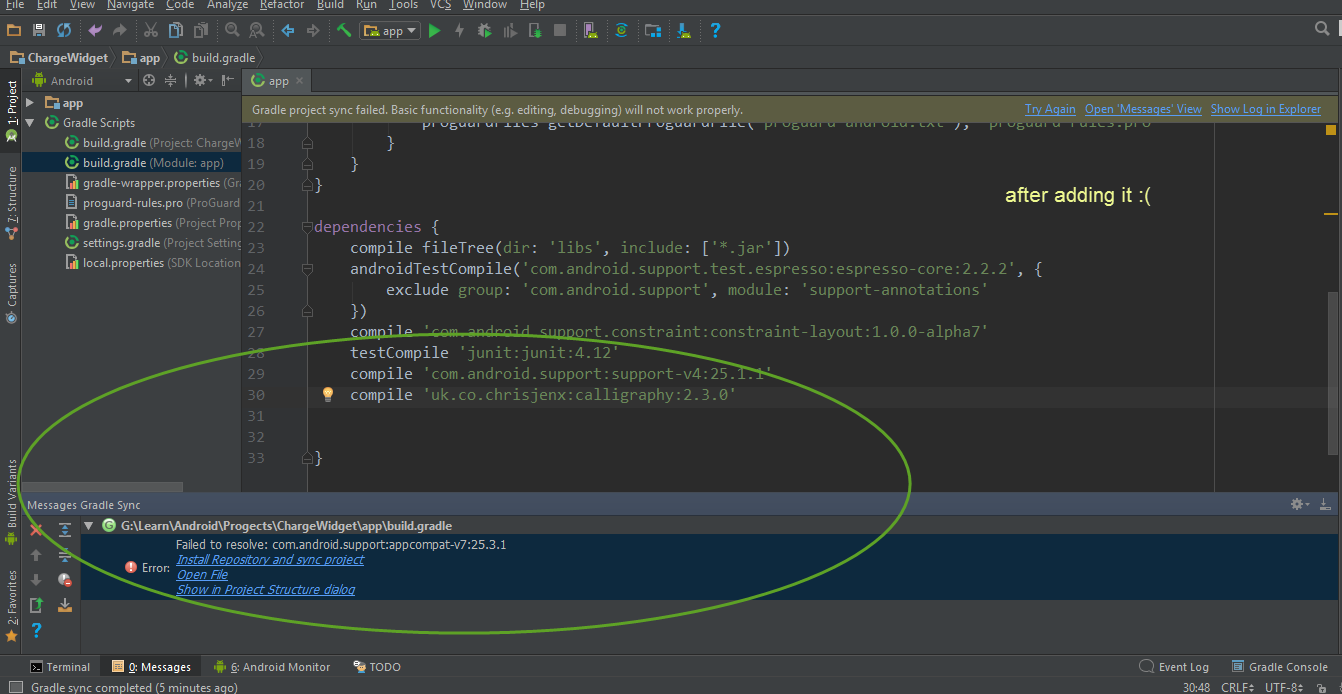Click the Debug app bug icon
Viewport: 1342px width, 694px height.
pos(485,31)
